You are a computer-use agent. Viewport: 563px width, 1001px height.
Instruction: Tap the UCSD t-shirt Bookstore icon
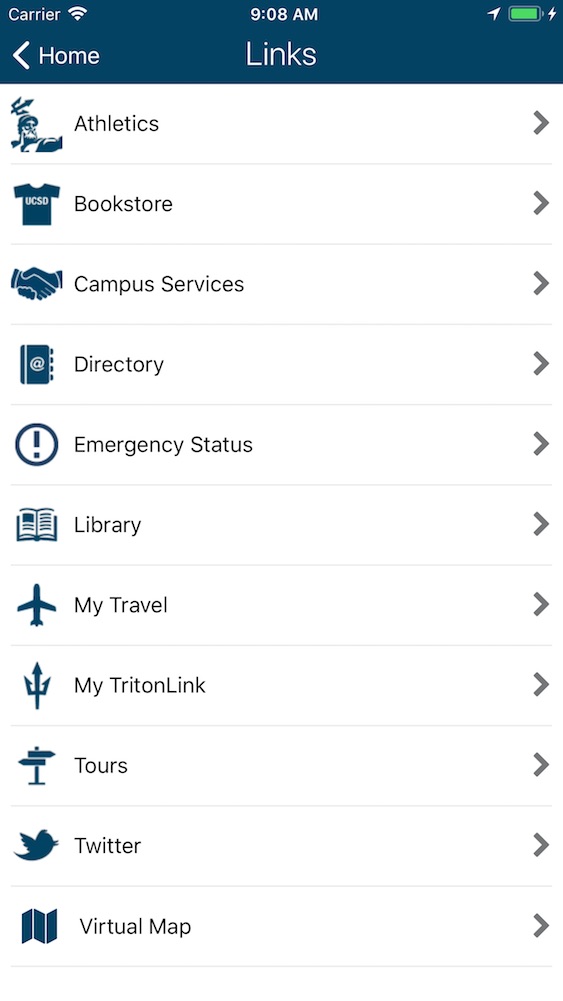36,204
